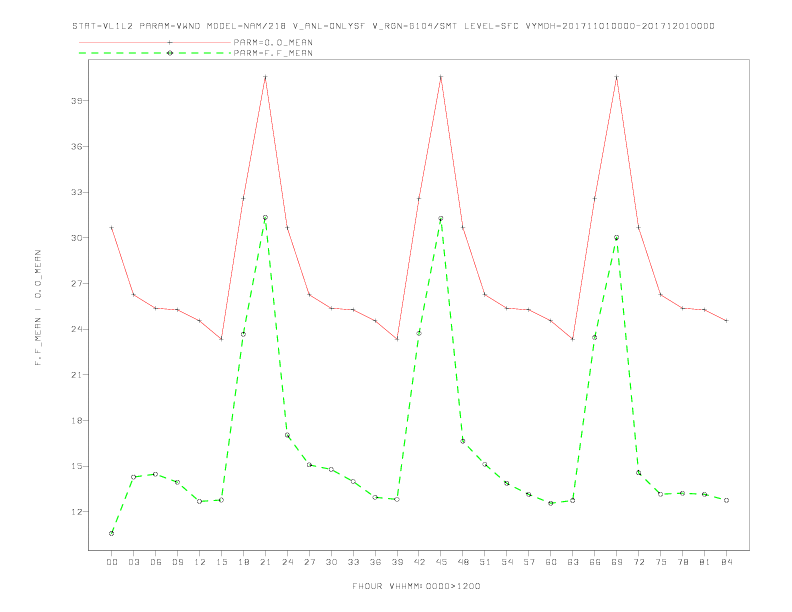Viewport: 792px width, 612px height.
Task: Click the y-axis tick label 33
Action: click(x=77, y=192)
